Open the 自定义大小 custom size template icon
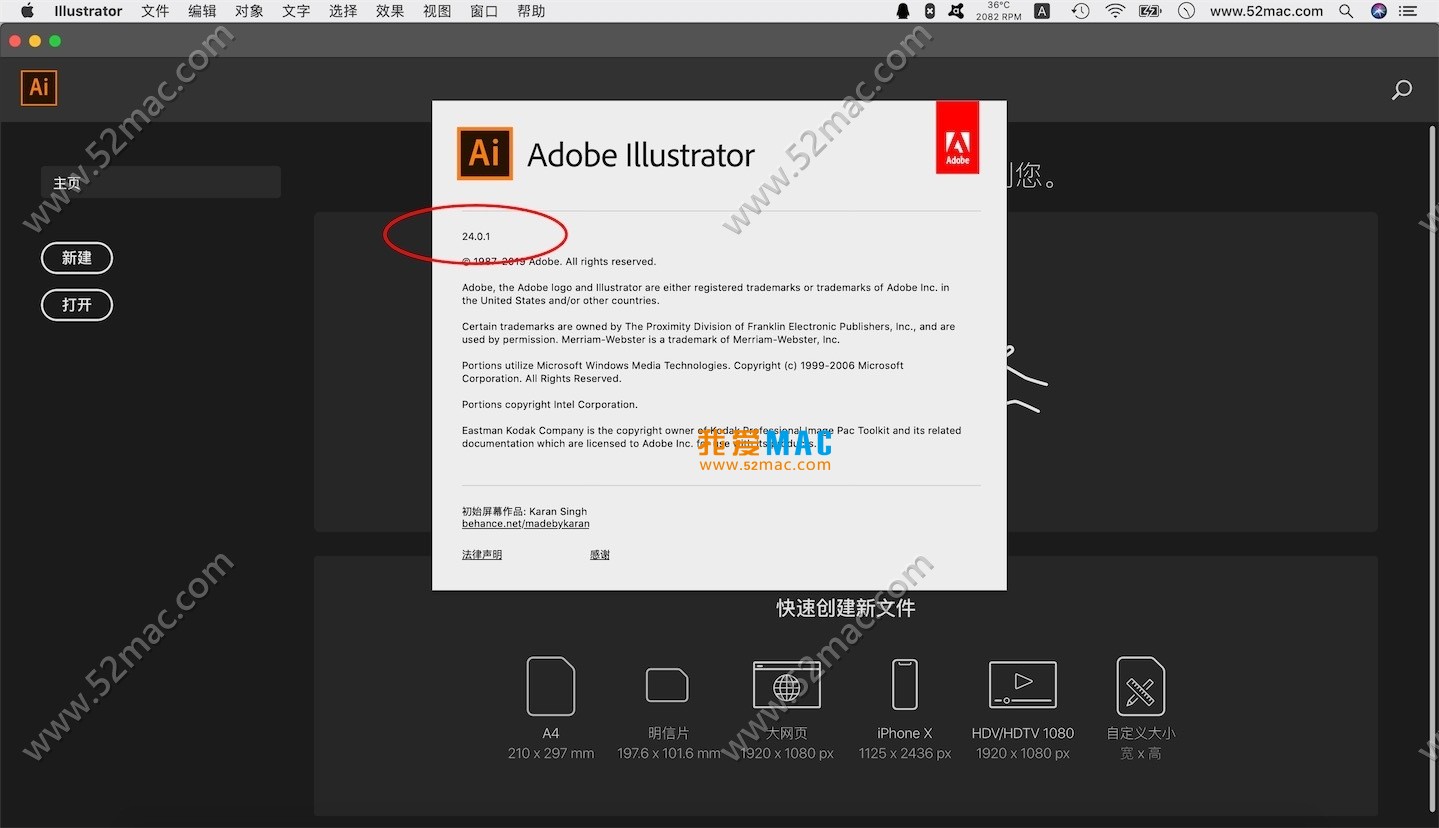Viewport: 1439px width, 828px height. 1139,685
